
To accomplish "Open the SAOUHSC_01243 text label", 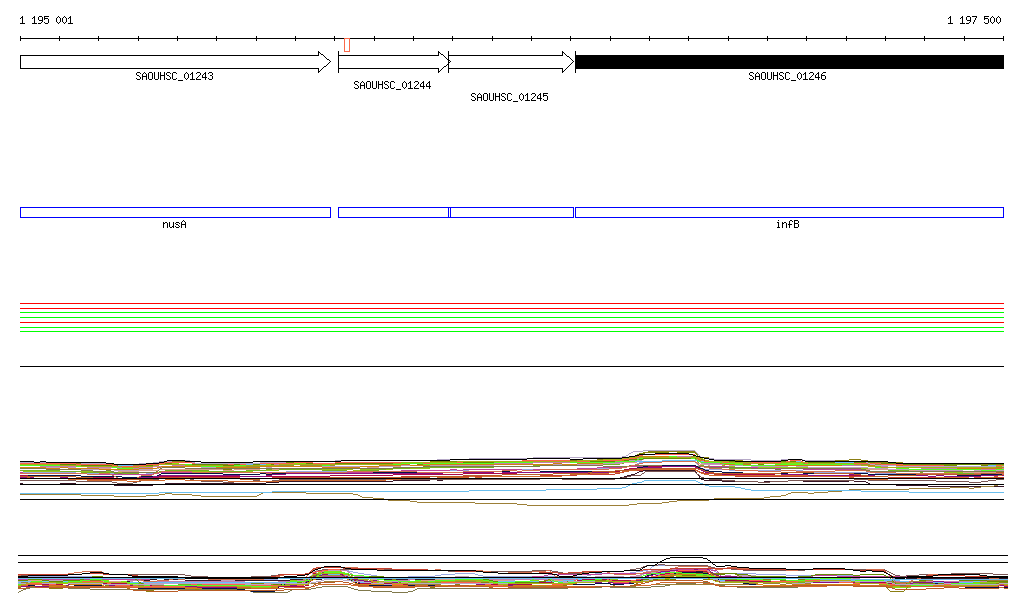I will point(174,76).
